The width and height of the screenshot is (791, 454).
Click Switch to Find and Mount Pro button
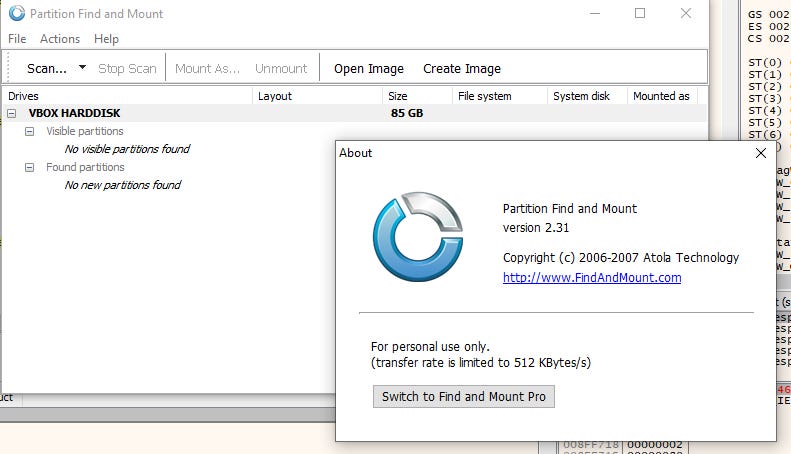[464, 396]
